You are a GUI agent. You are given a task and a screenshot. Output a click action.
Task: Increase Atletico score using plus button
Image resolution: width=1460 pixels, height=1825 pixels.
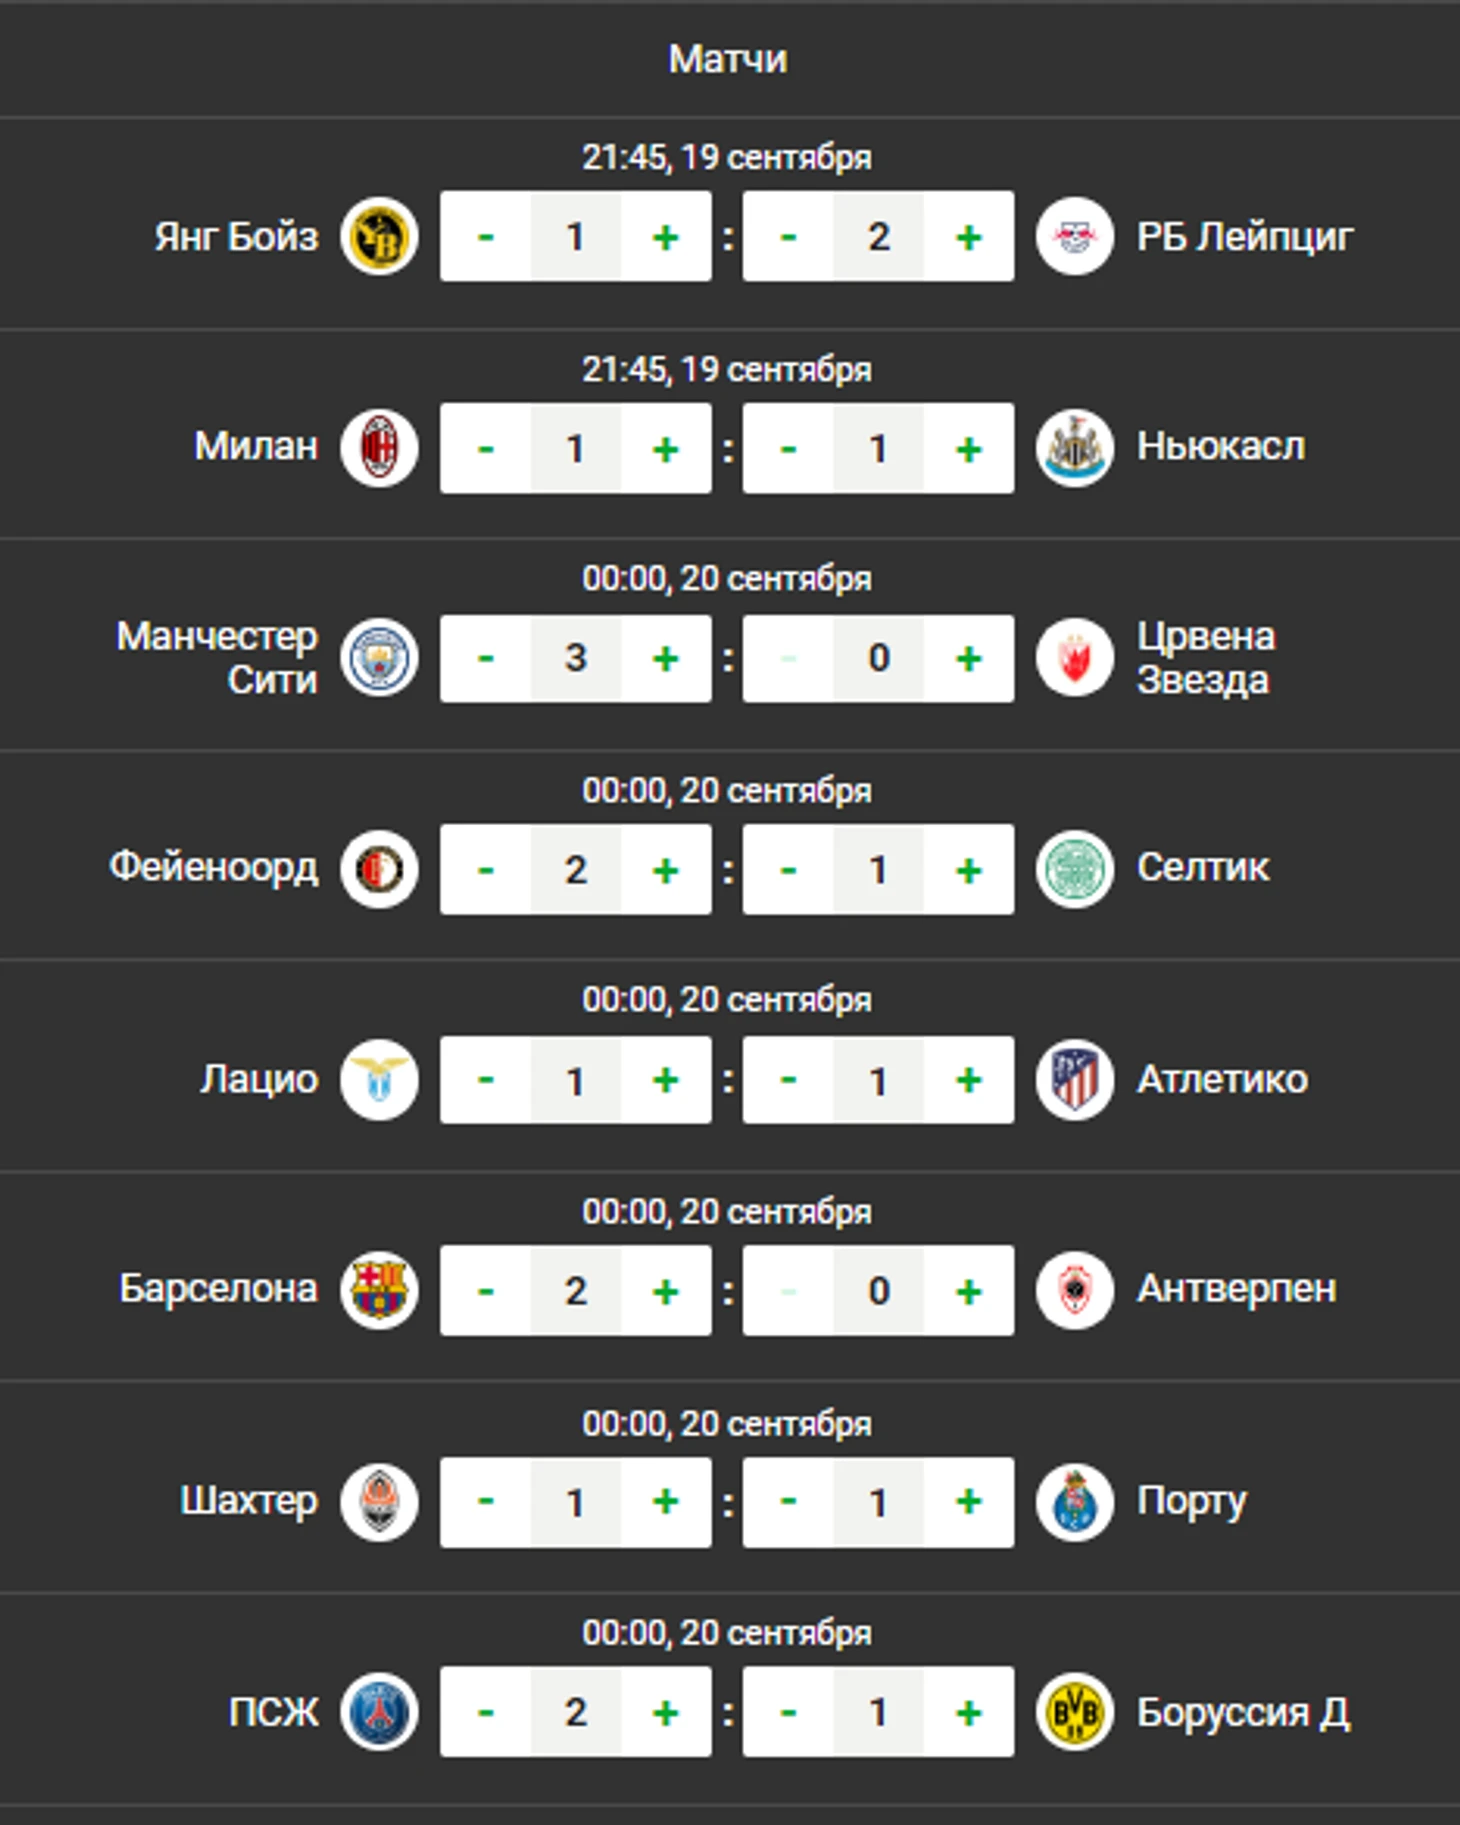click(x=969, y=1080)
